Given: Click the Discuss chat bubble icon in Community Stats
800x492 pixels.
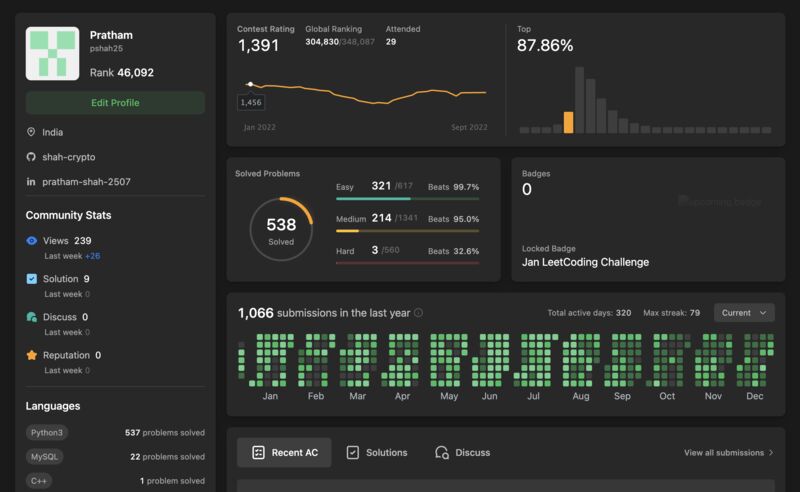Looking at the screenshot, I should point(32,317).
